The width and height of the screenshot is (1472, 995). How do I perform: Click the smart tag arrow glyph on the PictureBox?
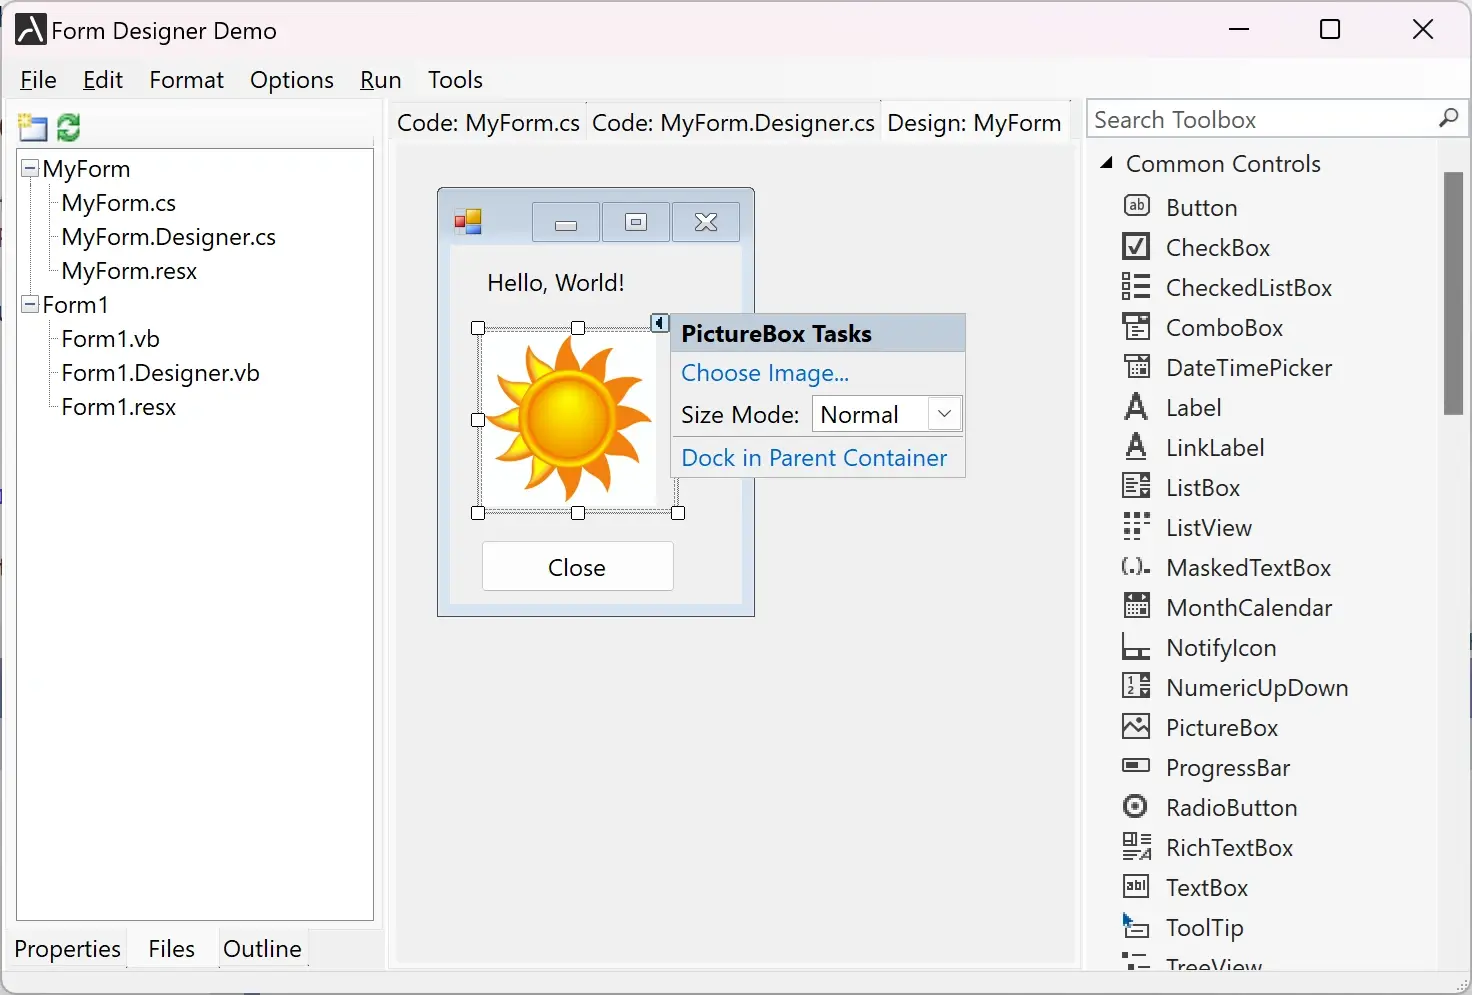tap(659, 323)
